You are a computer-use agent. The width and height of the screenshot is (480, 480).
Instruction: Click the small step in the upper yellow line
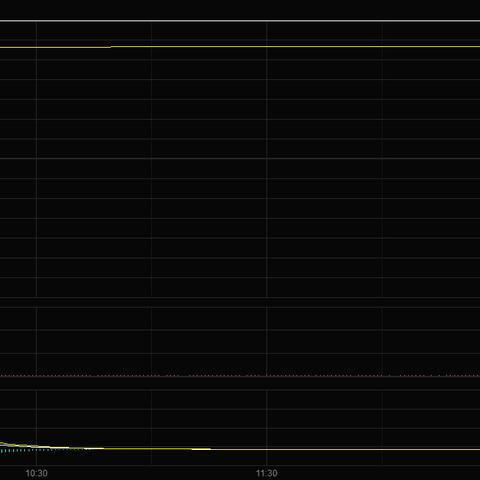(110, 47)
